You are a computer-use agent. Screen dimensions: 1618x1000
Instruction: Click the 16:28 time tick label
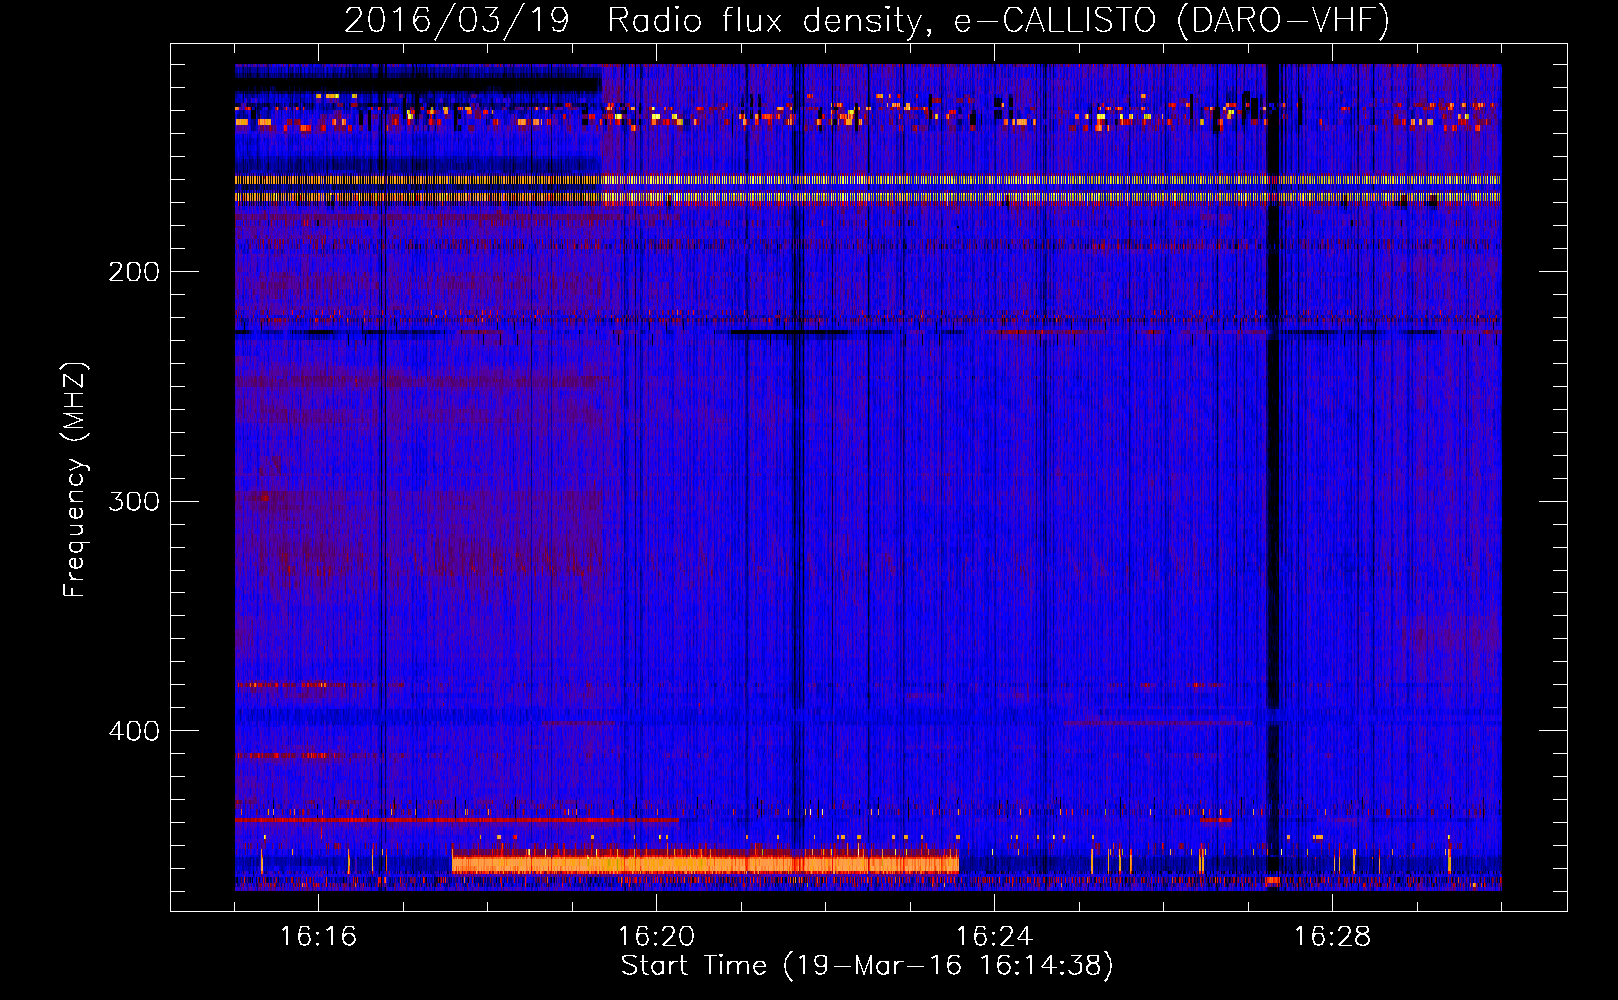[1332, 936]
